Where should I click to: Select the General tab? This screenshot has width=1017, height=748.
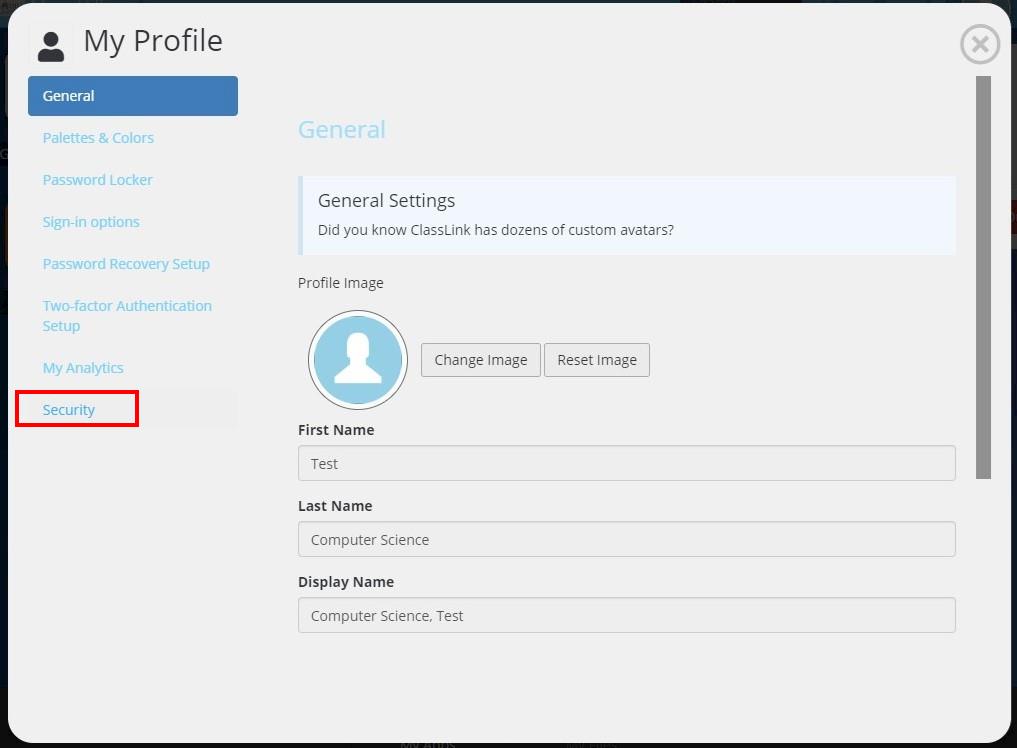coord(133,96)
